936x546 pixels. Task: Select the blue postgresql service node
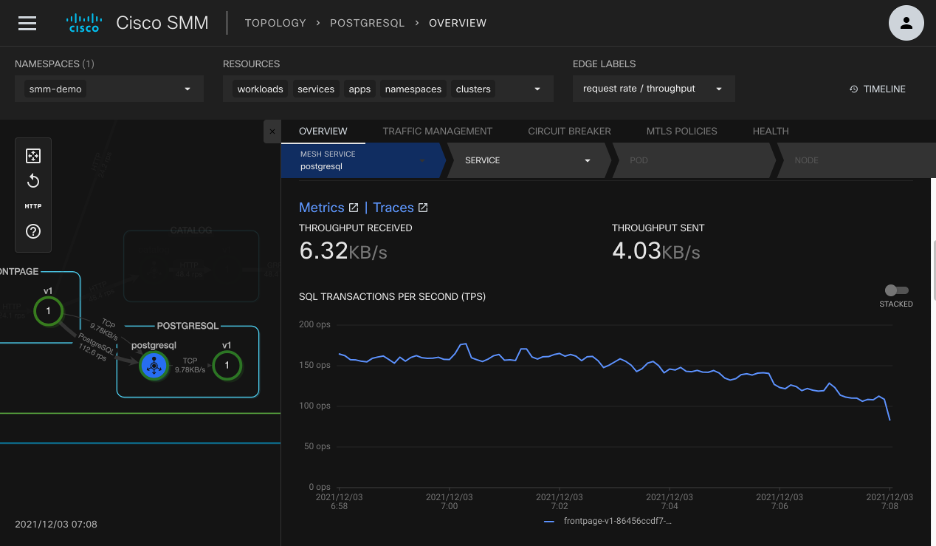[153, 366]
